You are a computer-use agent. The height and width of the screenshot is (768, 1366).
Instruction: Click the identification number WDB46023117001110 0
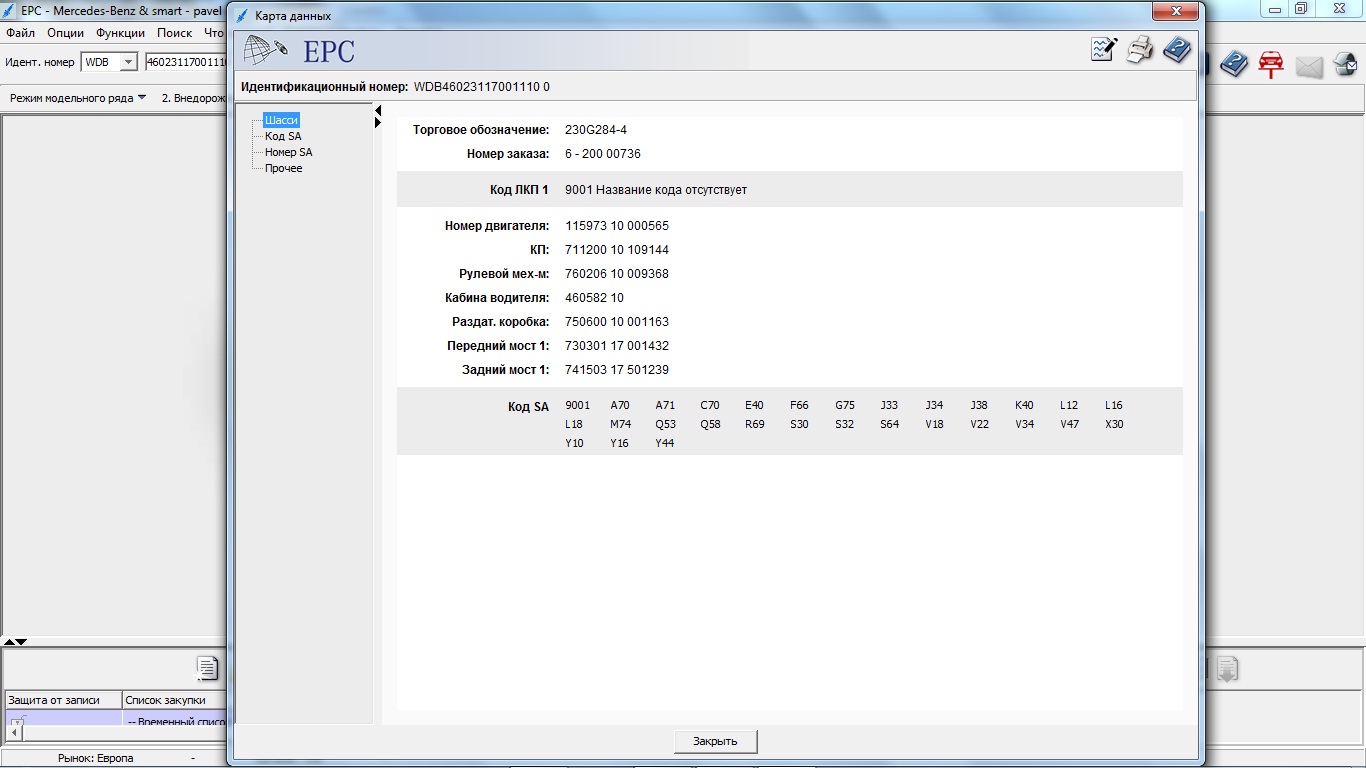[481, 87]
